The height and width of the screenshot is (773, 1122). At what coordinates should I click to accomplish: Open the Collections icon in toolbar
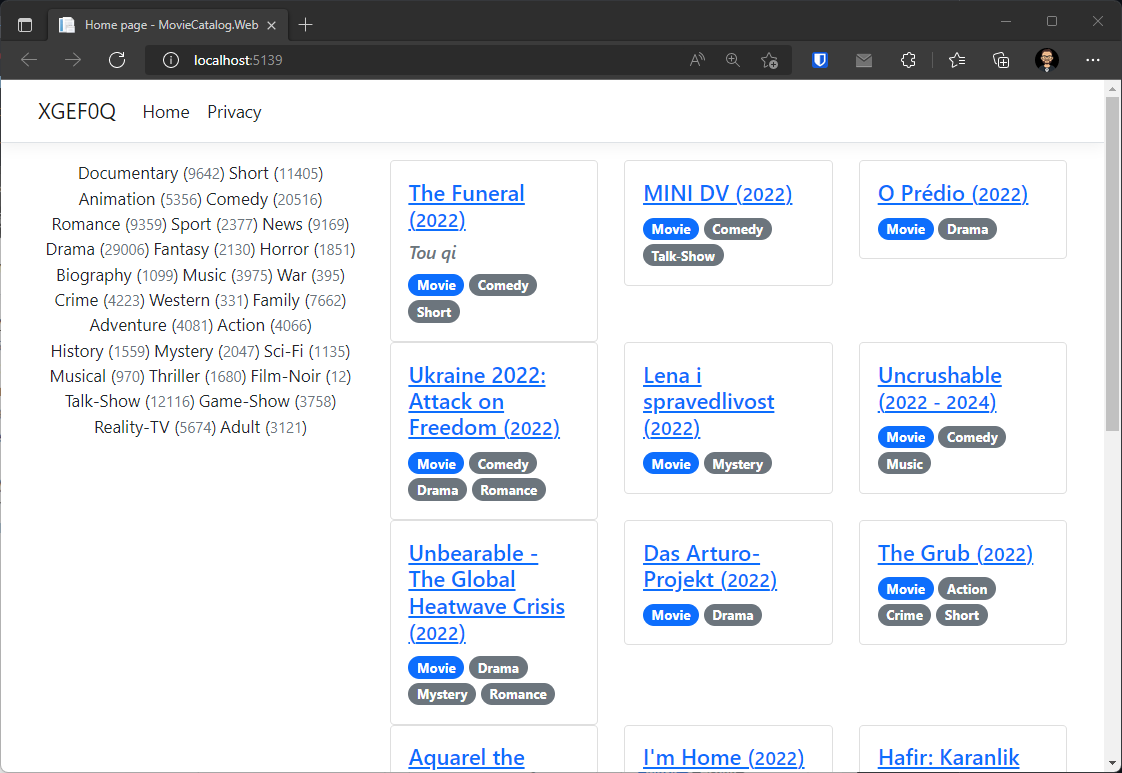point(1001,60)
